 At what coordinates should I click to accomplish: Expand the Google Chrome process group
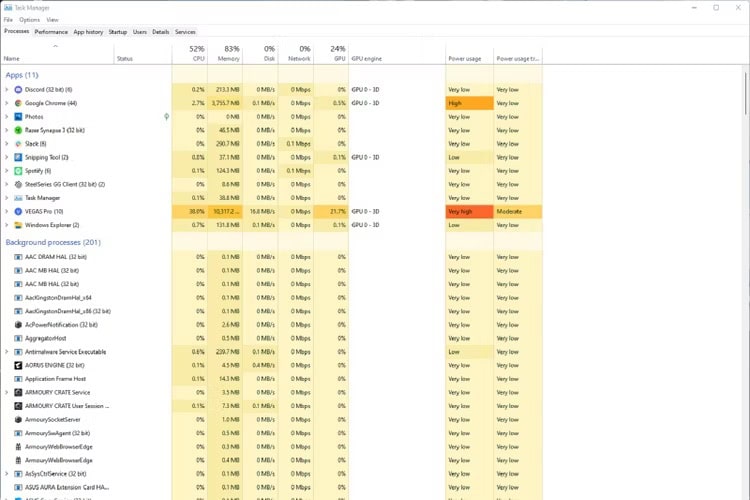click(7, 103)
